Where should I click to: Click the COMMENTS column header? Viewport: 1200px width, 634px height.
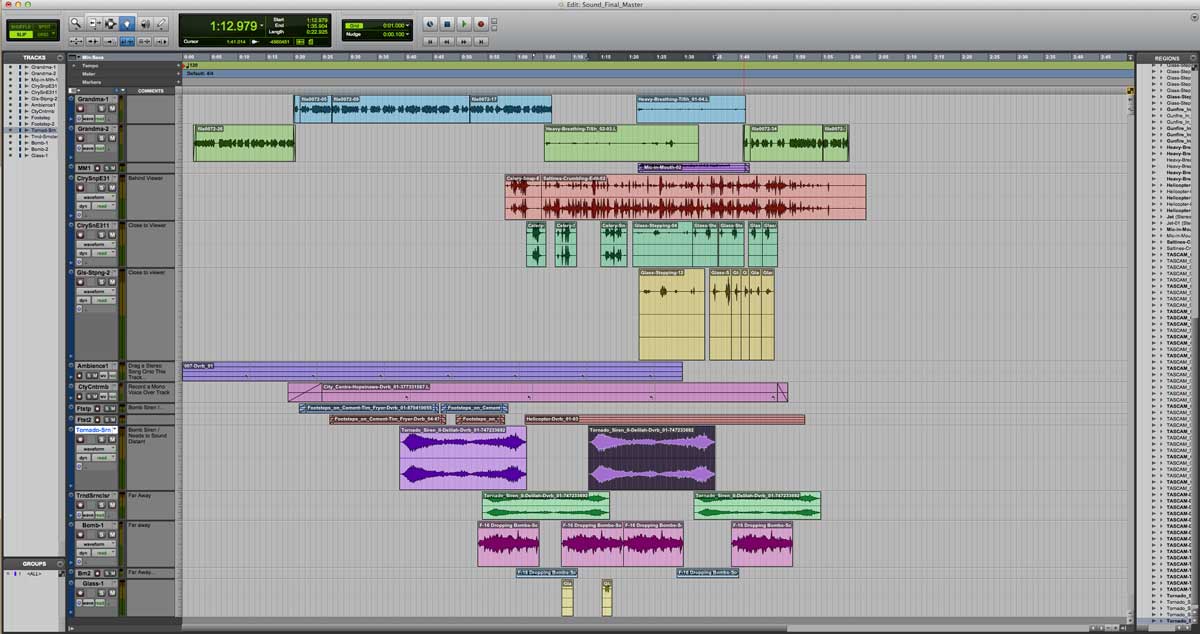tap(151, 91)
